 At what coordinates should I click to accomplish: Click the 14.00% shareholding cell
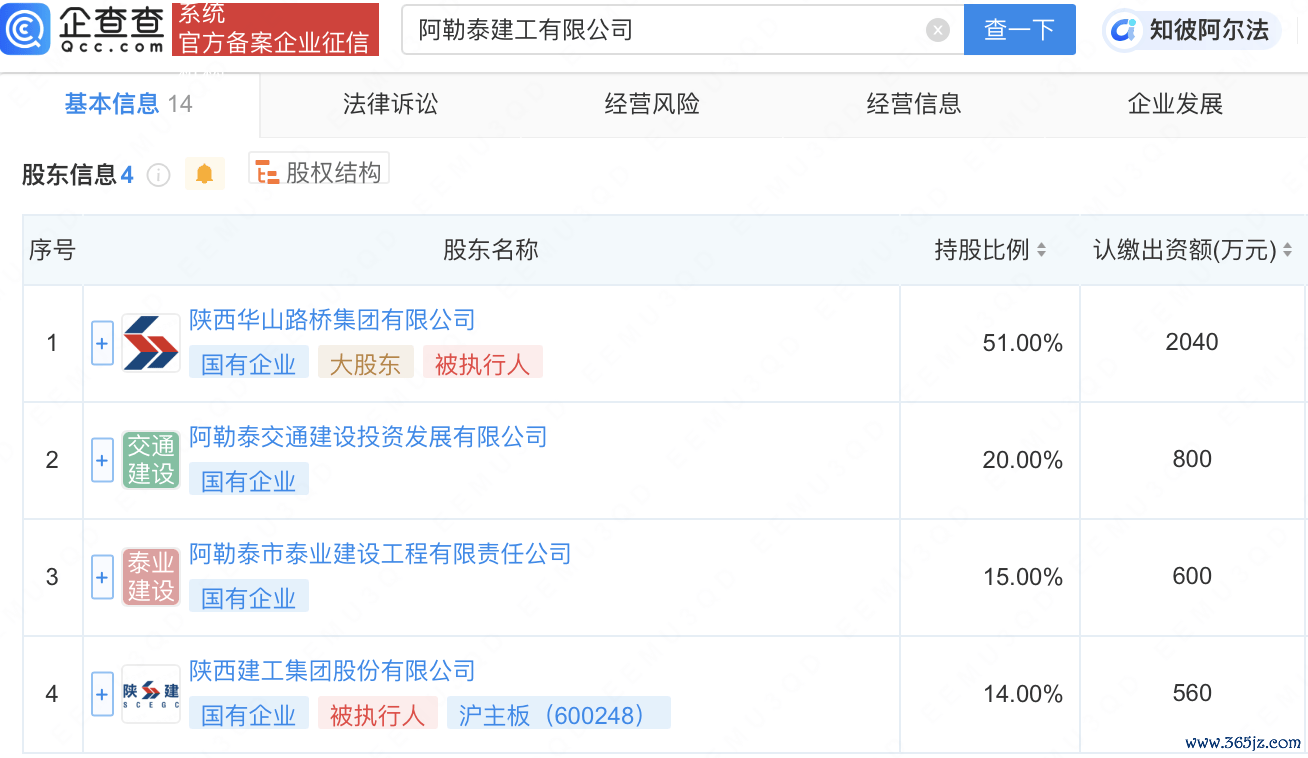(x=990, y=694)
